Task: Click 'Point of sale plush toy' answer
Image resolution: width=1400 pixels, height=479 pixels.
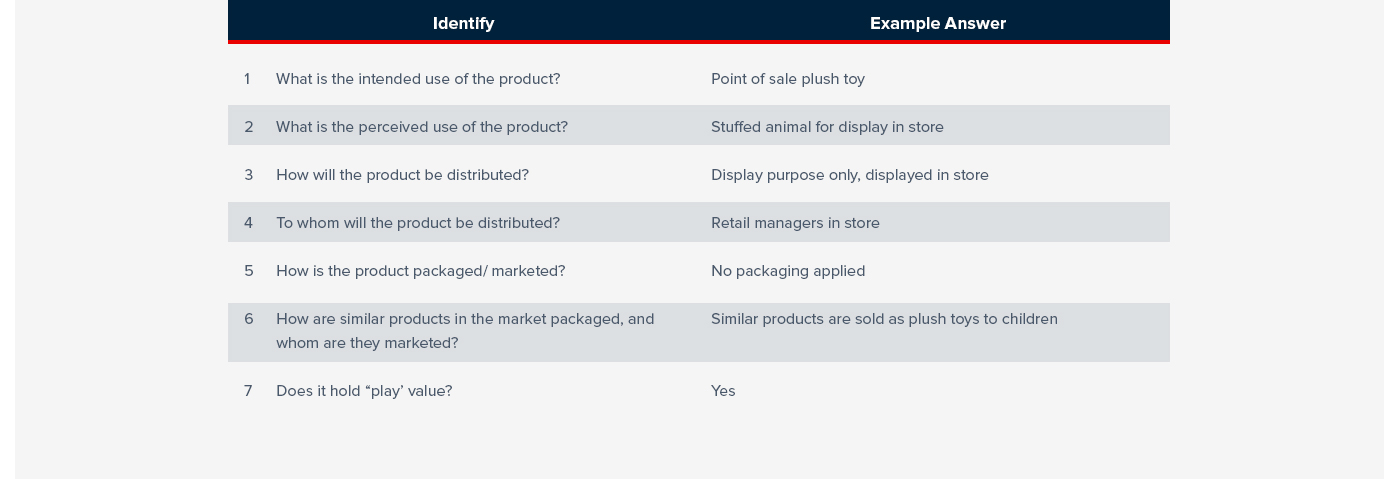Action: 788,79
